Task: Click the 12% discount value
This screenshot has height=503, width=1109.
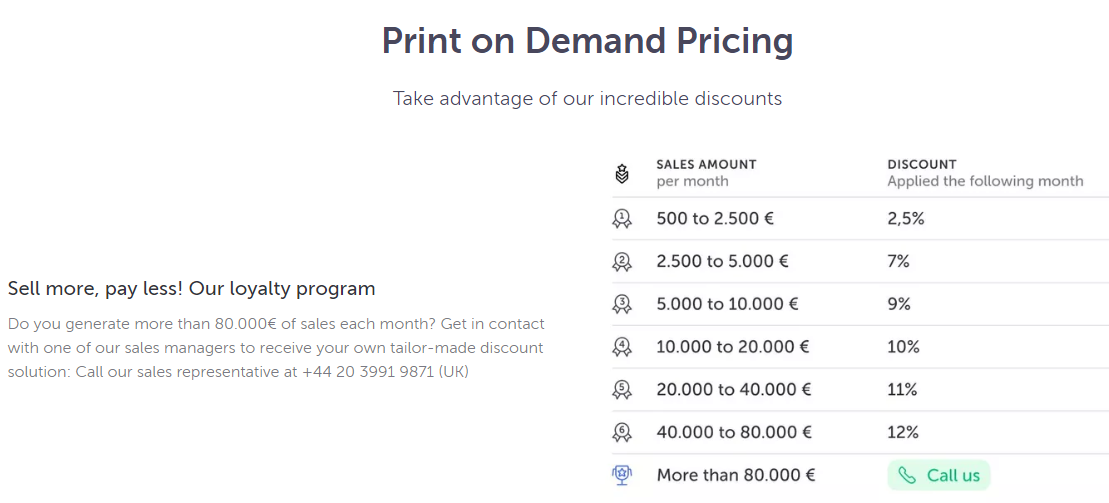Action: click(903, 432)
